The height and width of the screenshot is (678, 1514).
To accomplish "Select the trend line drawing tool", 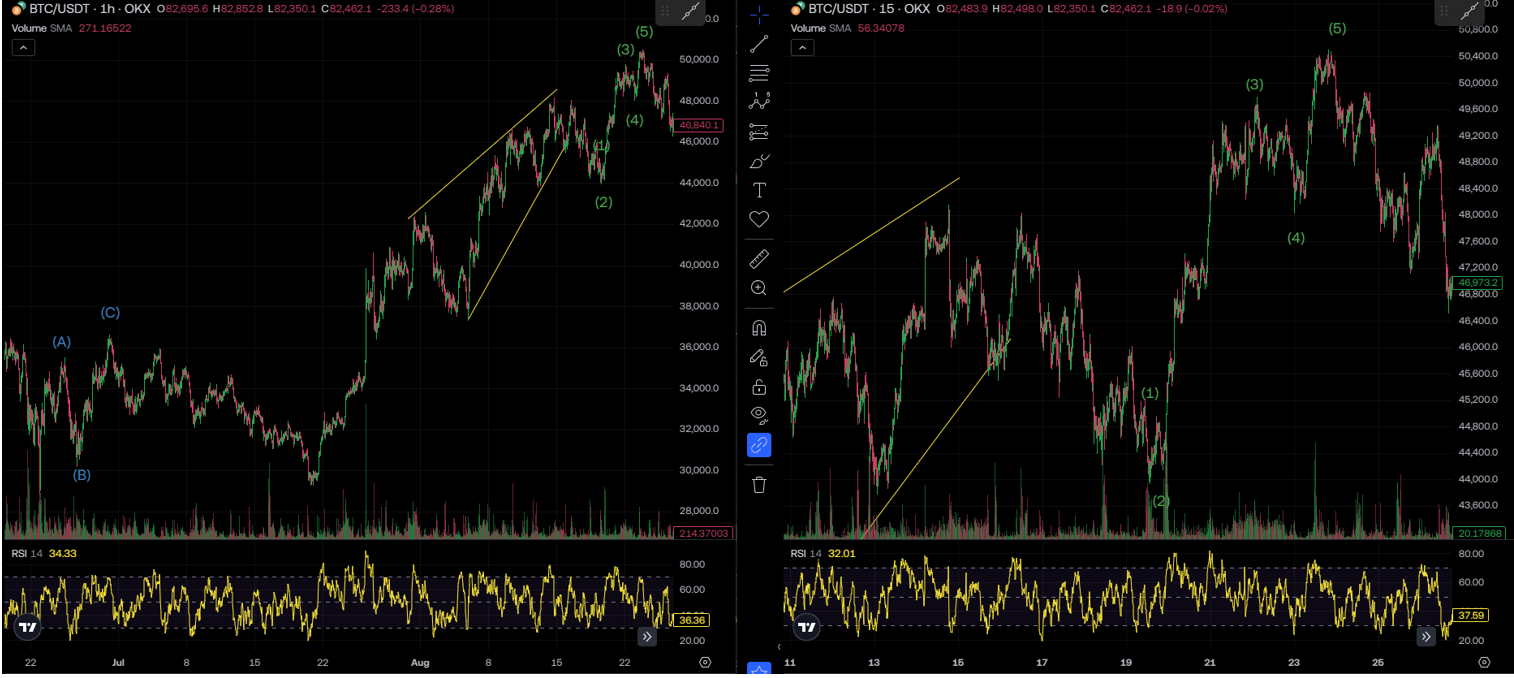I will (x=759, y=43).
